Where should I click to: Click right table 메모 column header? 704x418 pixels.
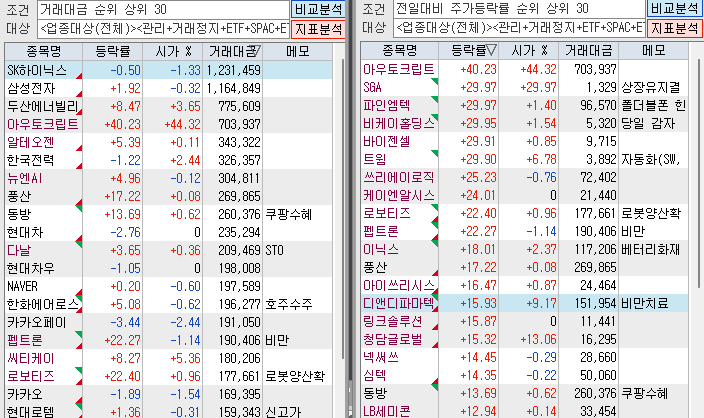(653, 51)
